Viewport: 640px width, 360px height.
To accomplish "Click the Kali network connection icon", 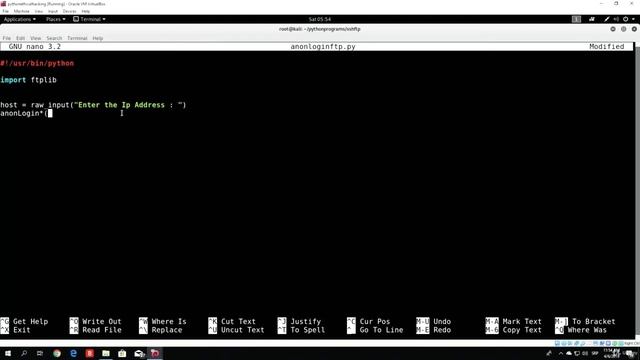I will coord(591,19).
